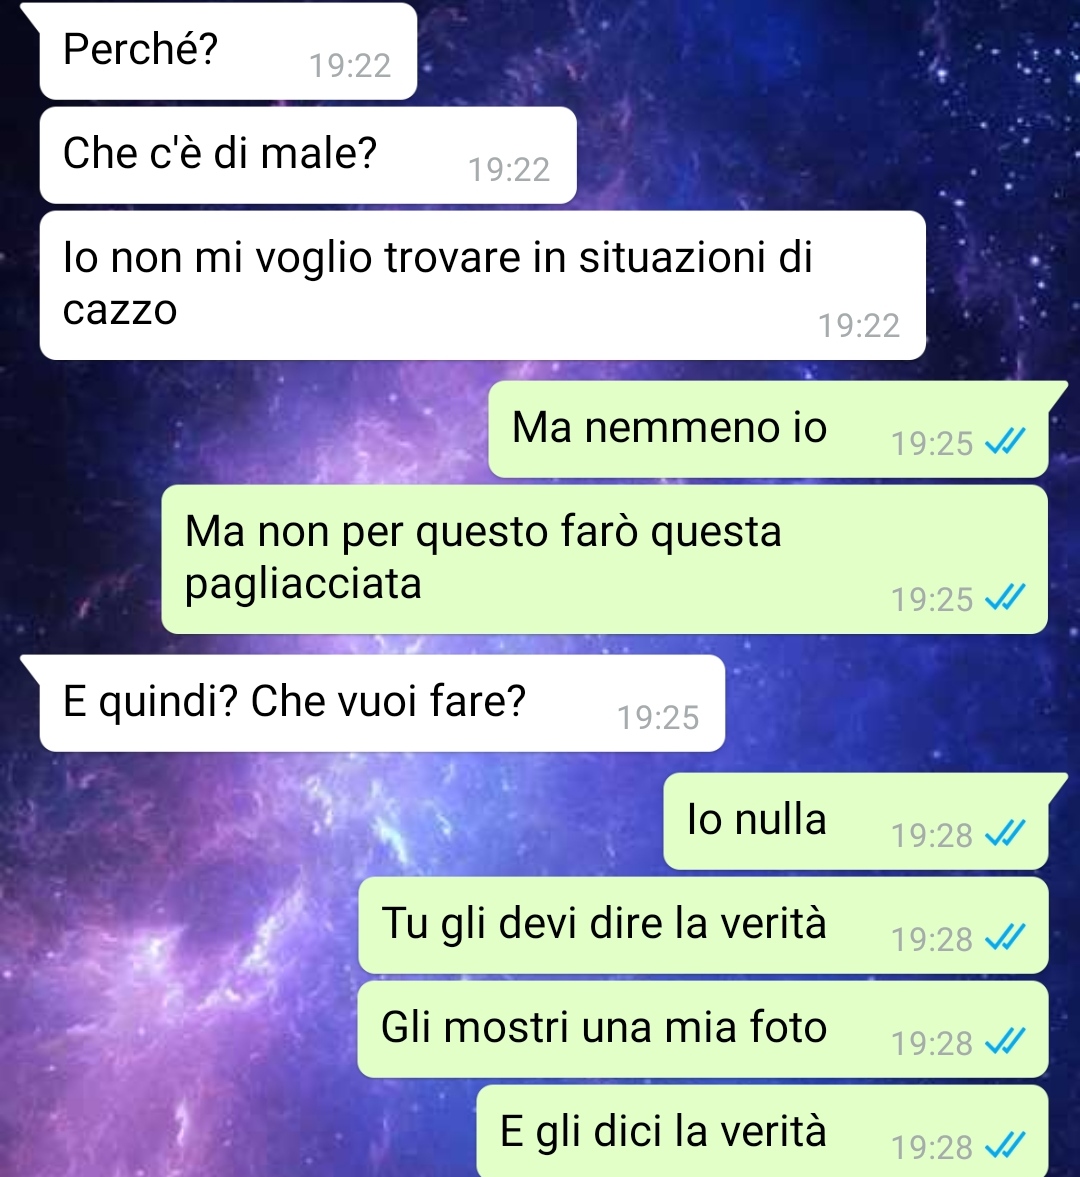Screen dimensions: 1080x1177
Task: Click the 19:22 timestamp on 'Perché?'
Action: pos(350,66)
